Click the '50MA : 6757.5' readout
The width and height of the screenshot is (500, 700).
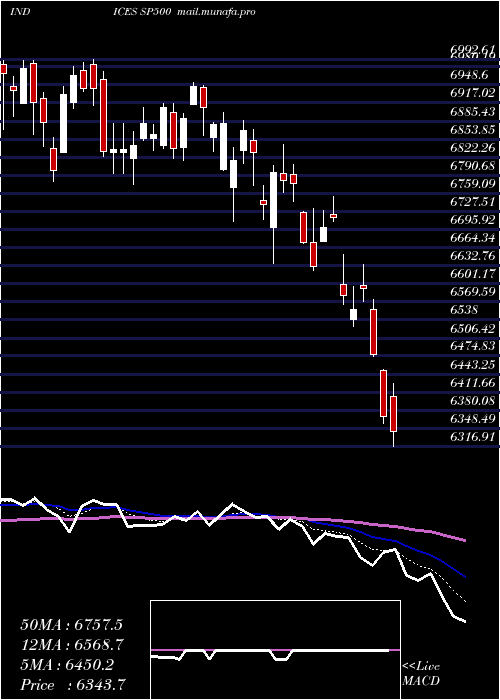71,625
